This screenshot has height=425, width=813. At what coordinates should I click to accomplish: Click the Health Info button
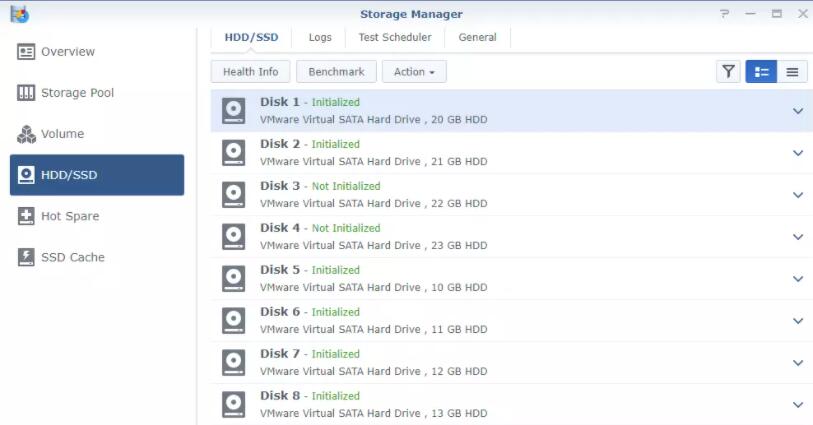[x=251, y=72]
